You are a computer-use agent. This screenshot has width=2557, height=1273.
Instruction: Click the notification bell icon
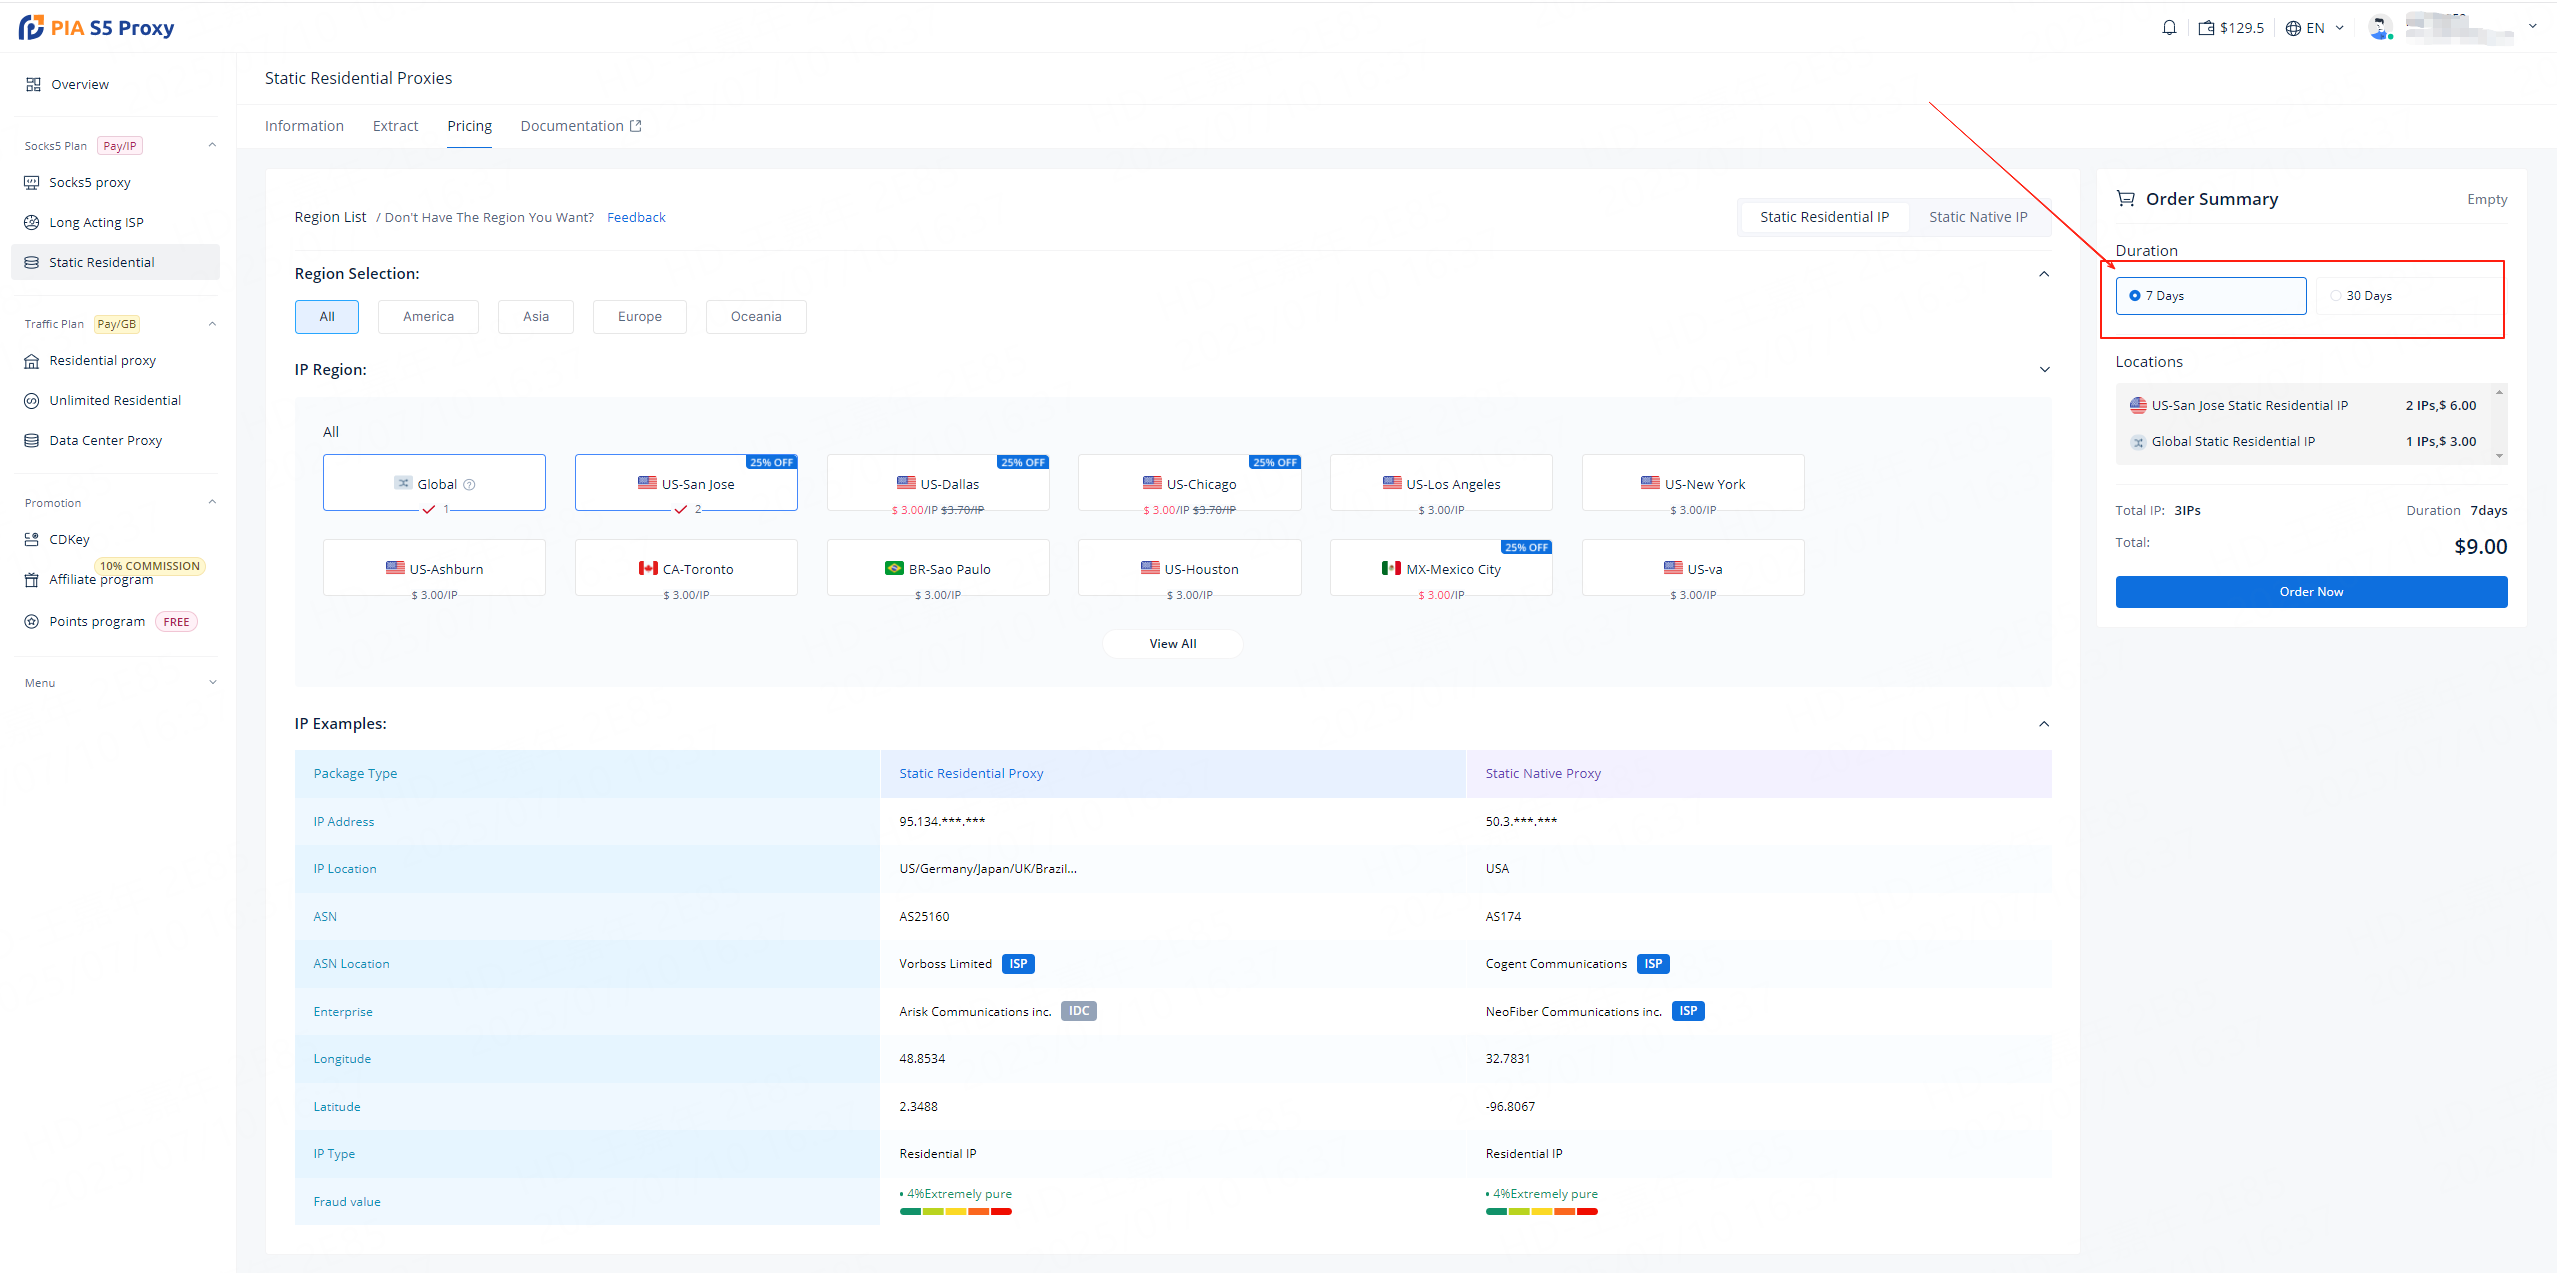2168,28
